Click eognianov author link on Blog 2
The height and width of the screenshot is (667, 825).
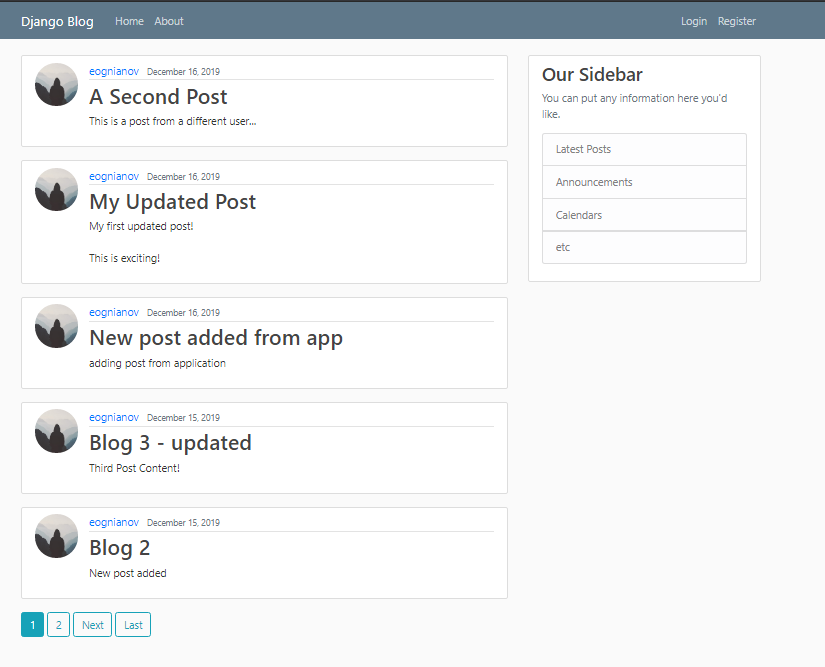click(x=114, y=522)
